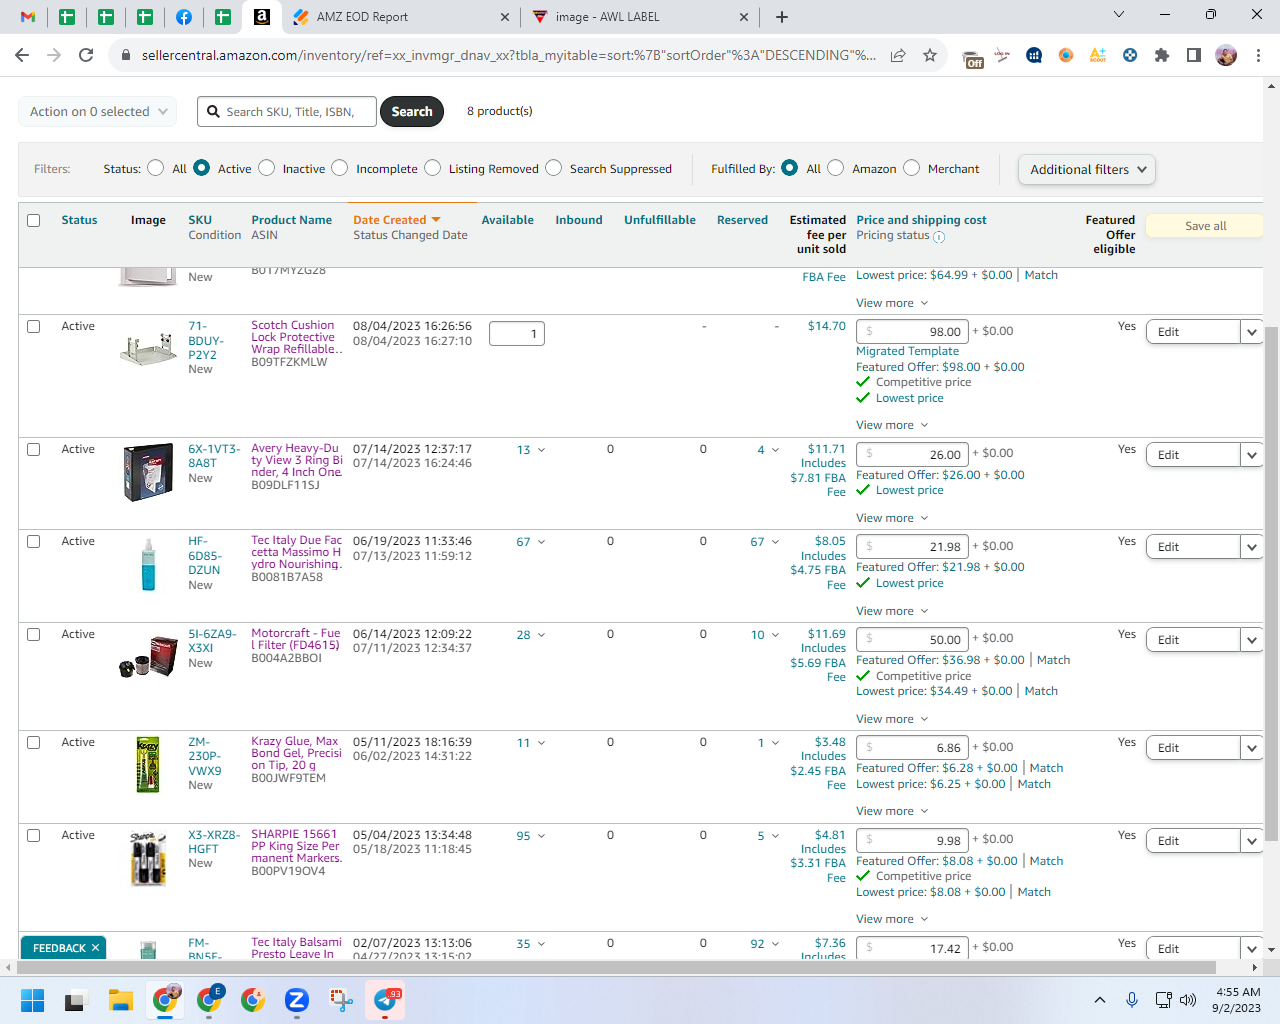Sort by Date Created column
This screenshot has height=1024, width=1280.
397,220
